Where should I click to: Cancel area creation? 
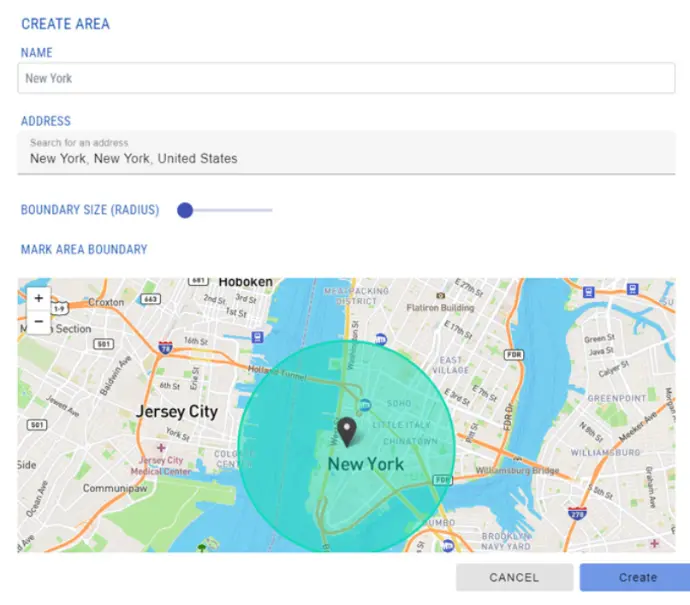click(514, 577)
